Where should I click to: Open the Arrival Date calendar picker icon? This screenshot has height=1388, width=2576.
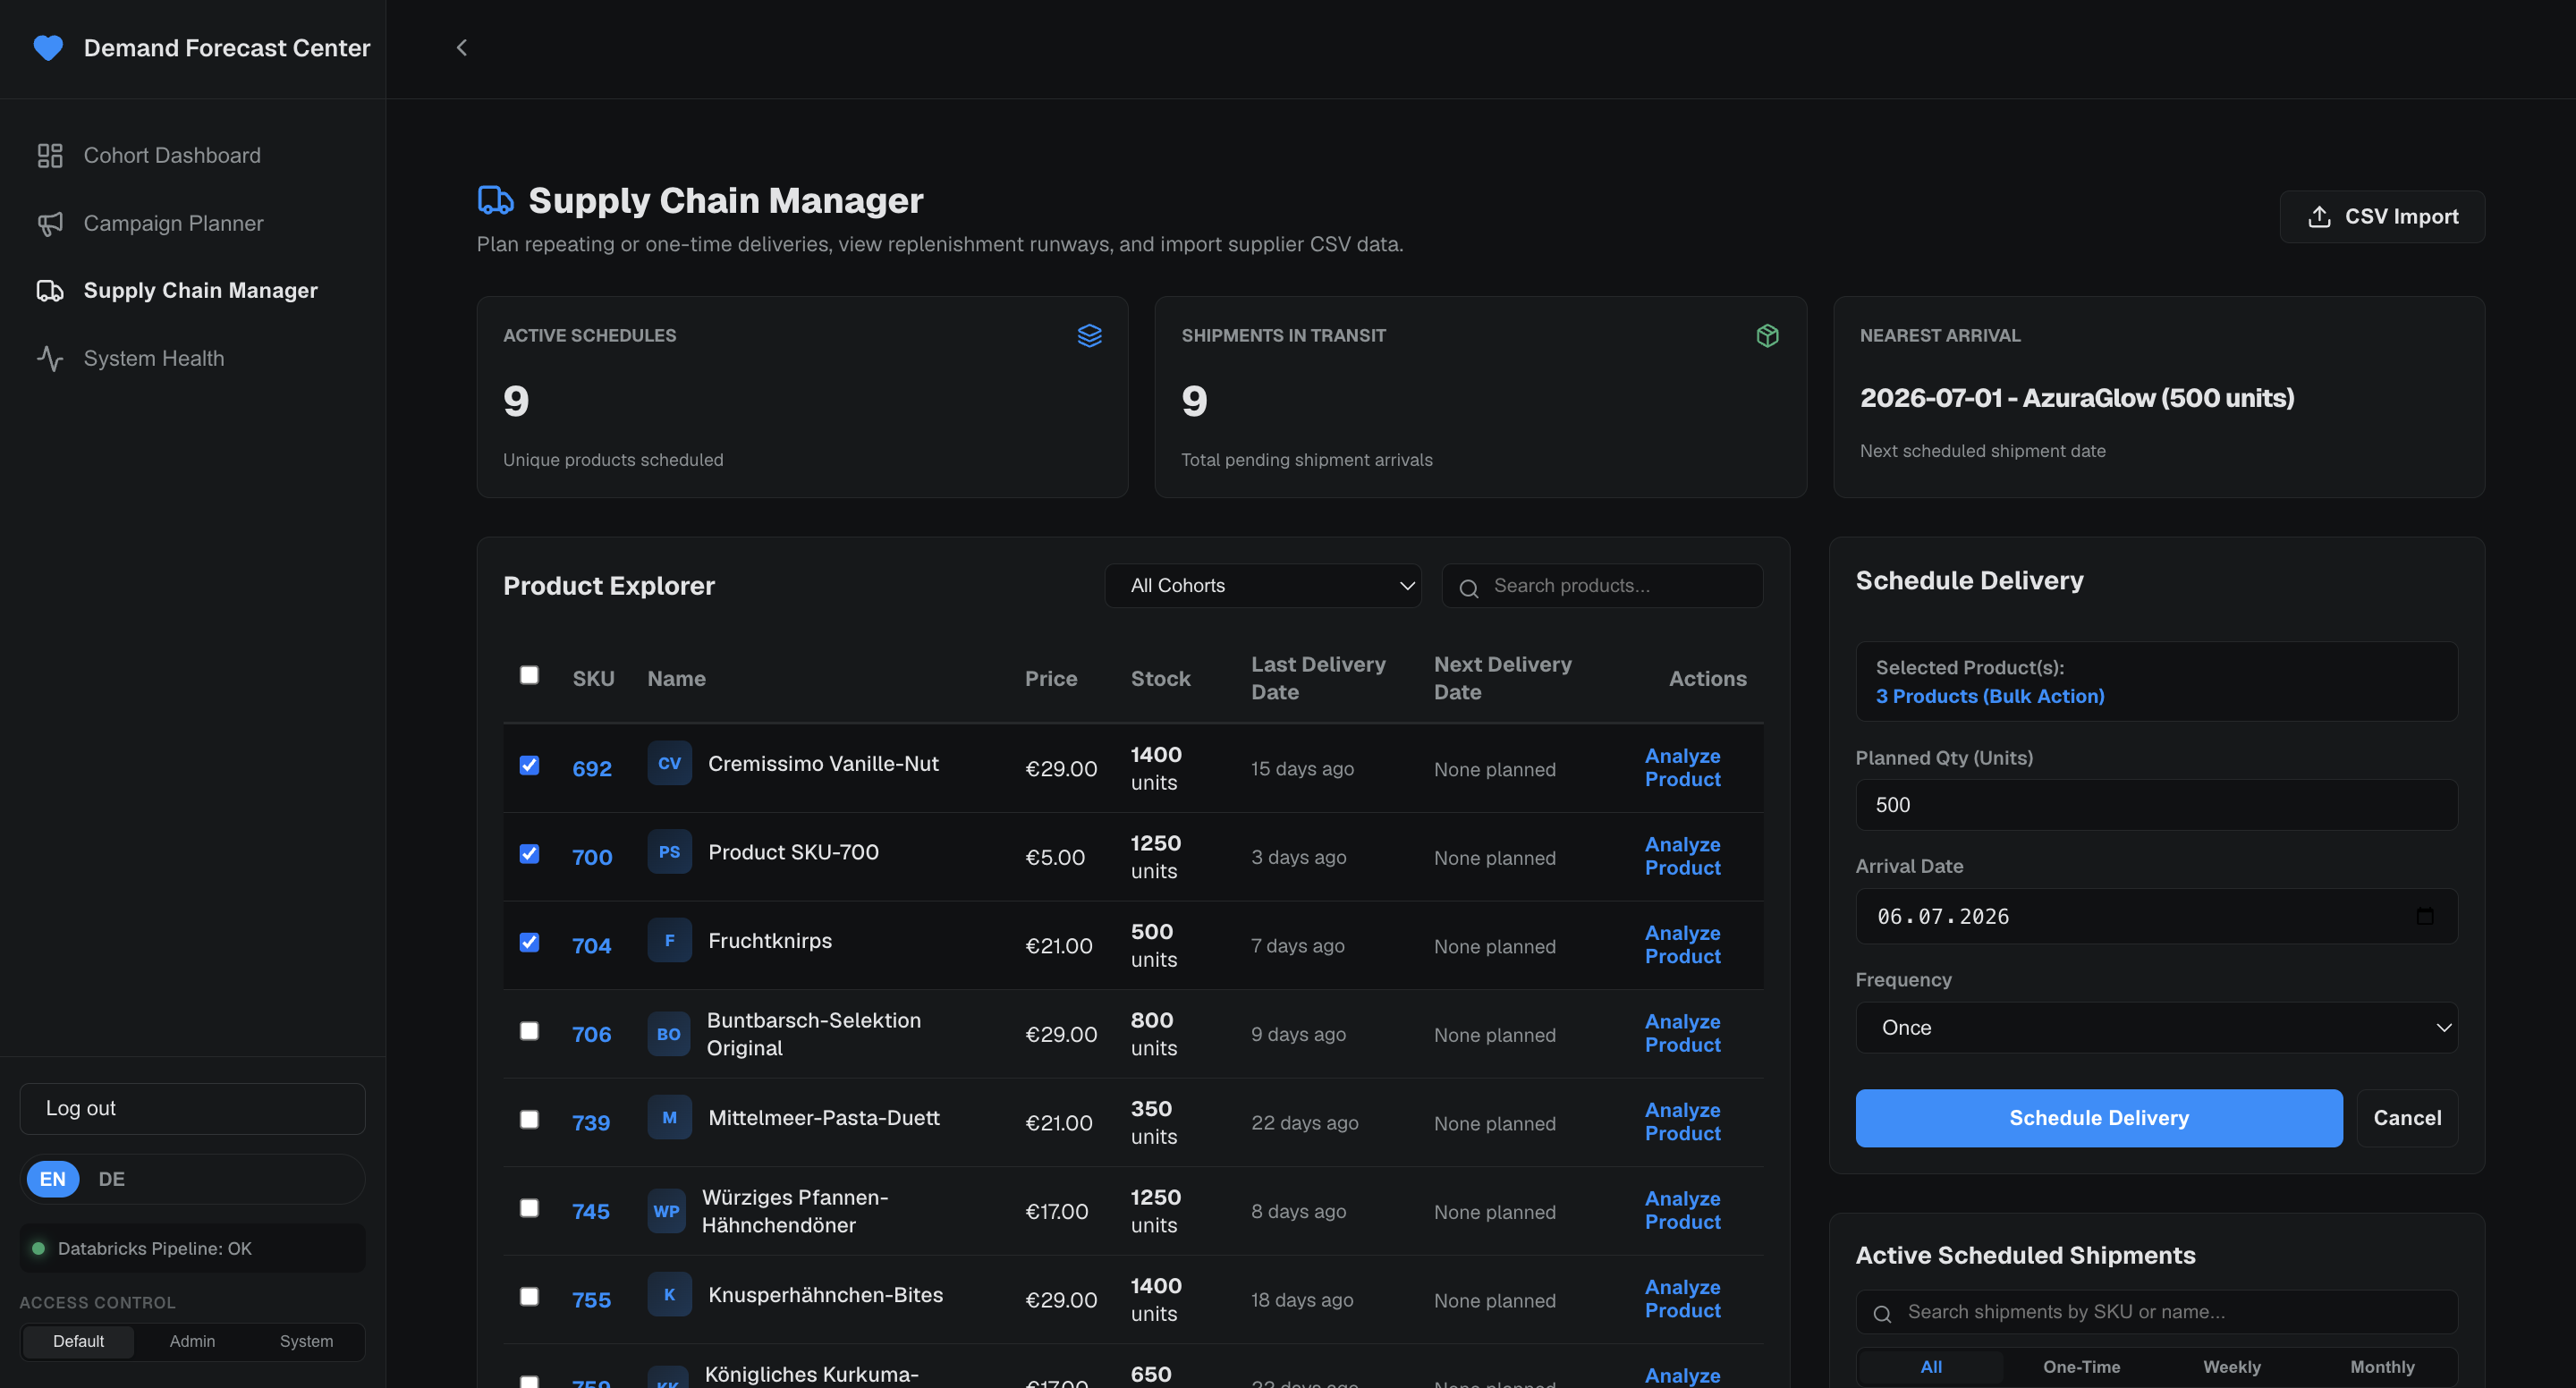pyautogui.click(x=2425, y=916)
